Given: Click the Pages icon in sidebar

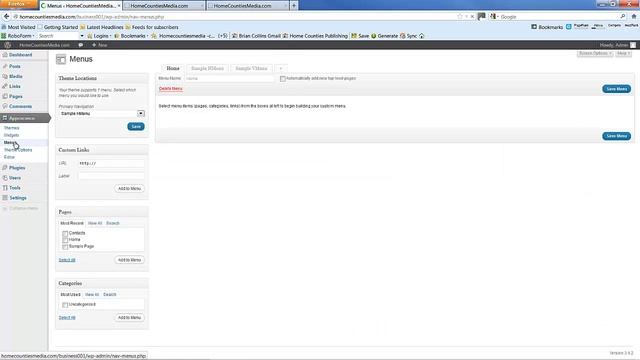Looking at the screenshot, I should point(5,96).
